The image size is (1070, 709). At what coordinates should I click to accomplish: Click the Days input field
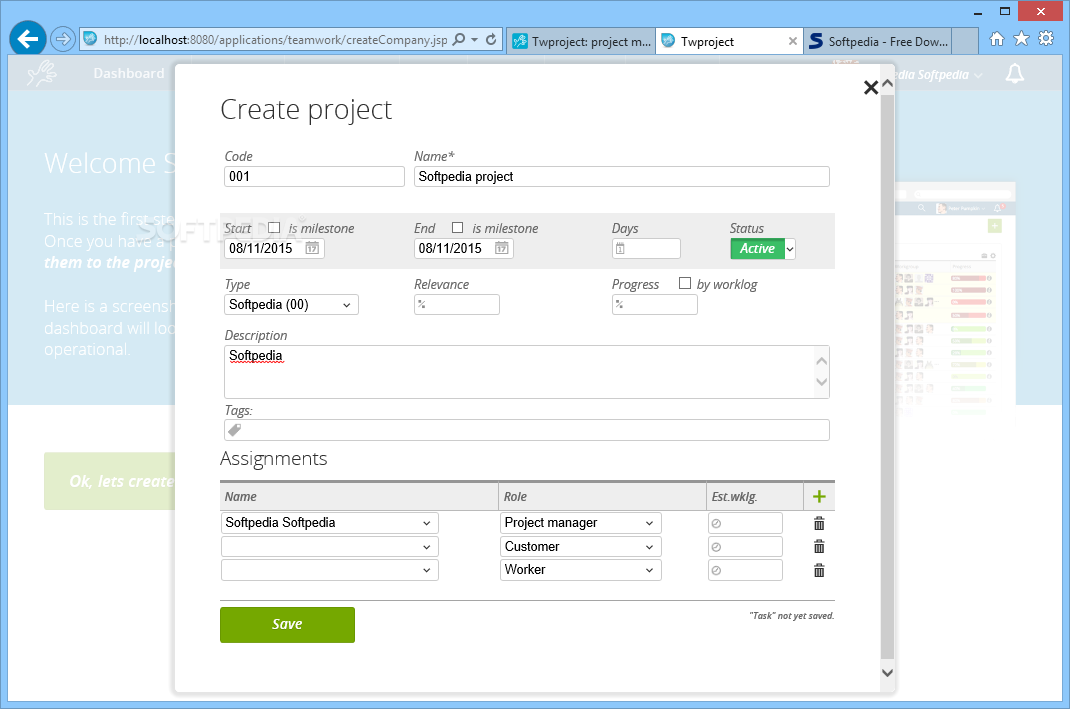646,248
